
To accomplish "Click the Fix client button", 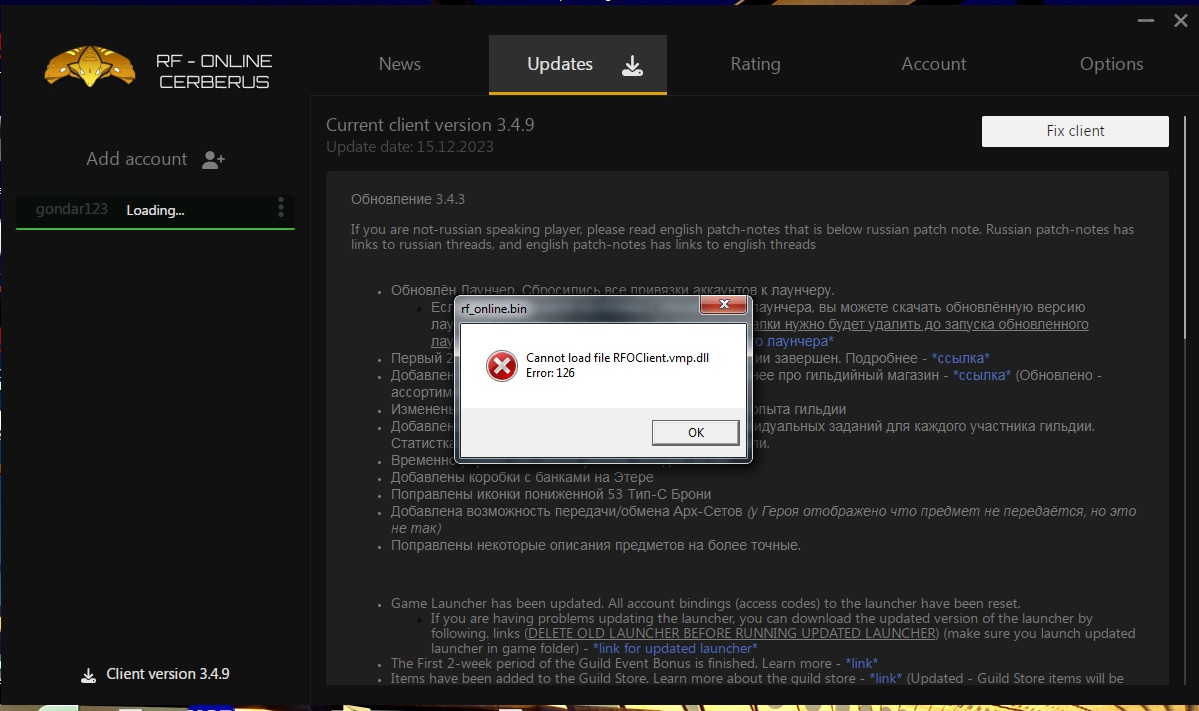I will click(x=1075, y=131).
